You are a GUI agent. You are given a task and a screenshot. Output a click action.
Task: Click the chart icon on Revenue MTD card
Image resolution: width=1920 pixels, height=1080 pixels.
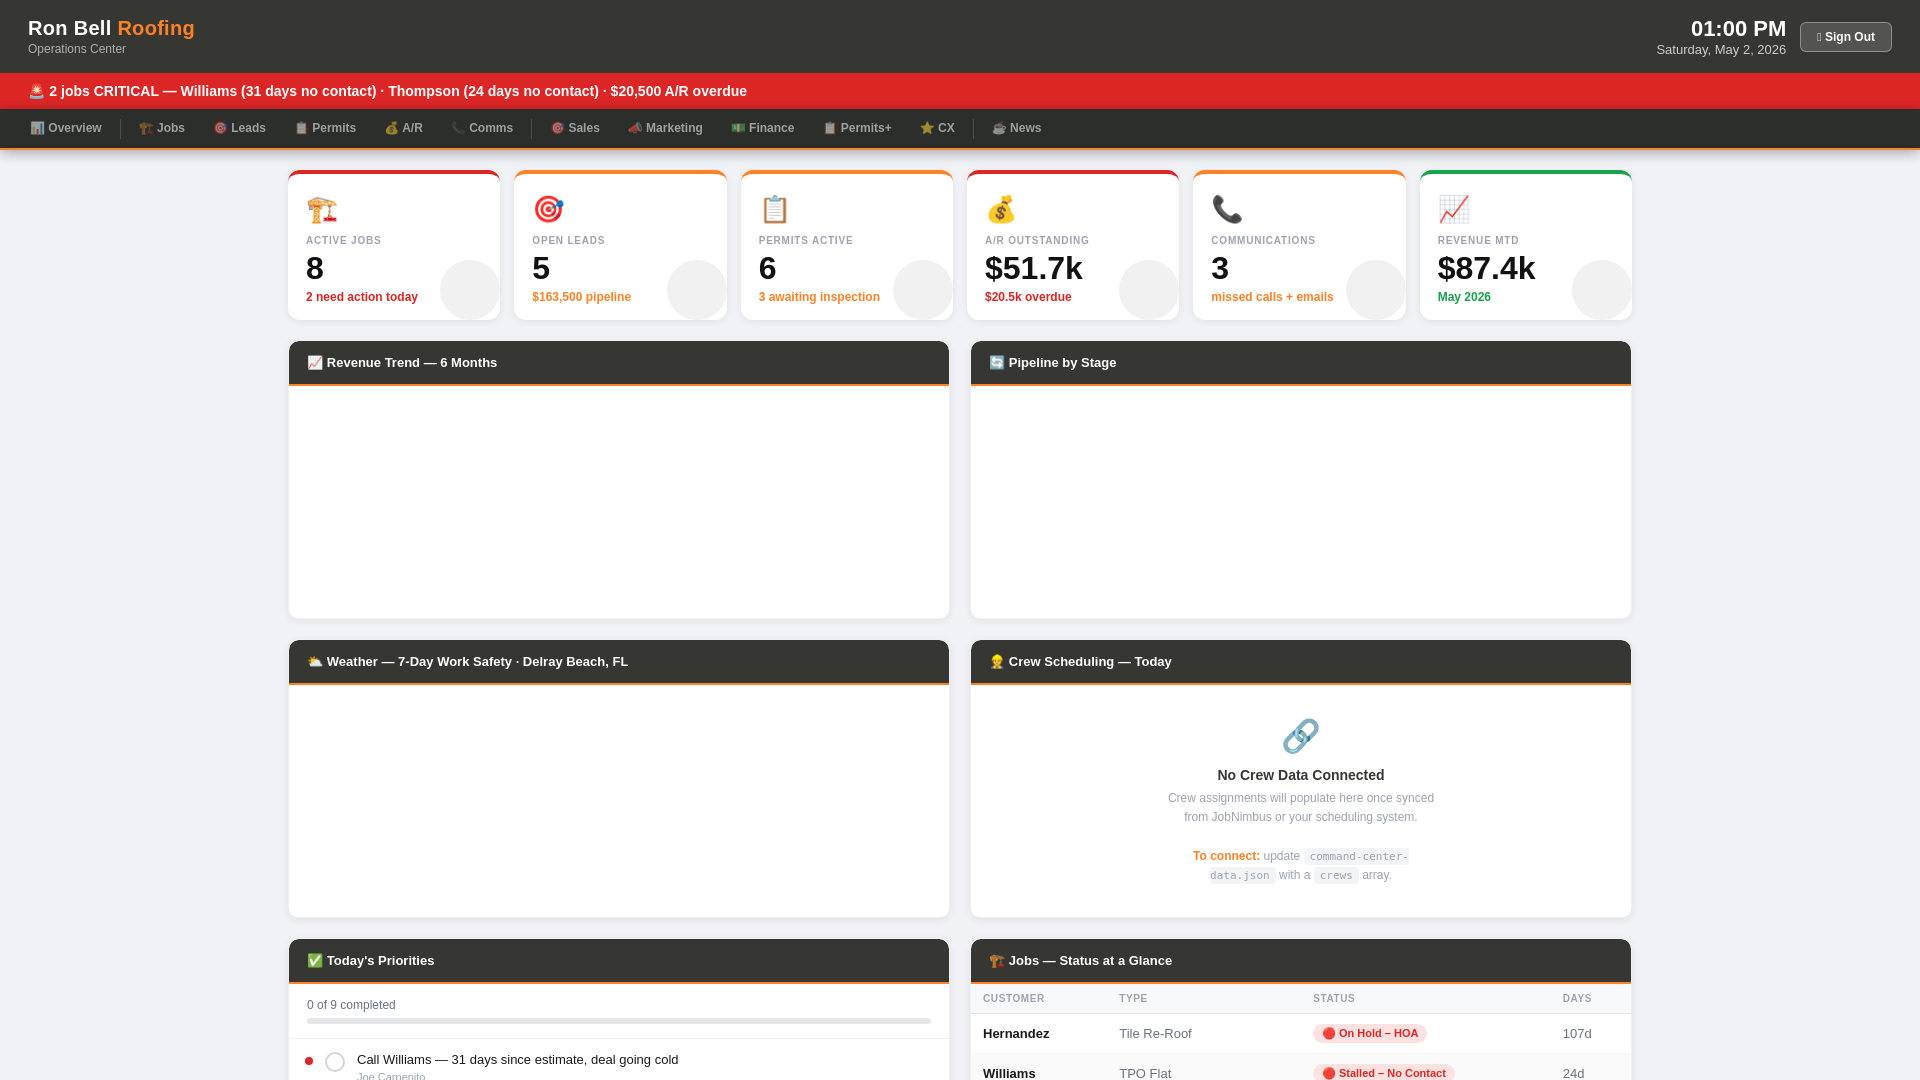tap(1454, 210)
